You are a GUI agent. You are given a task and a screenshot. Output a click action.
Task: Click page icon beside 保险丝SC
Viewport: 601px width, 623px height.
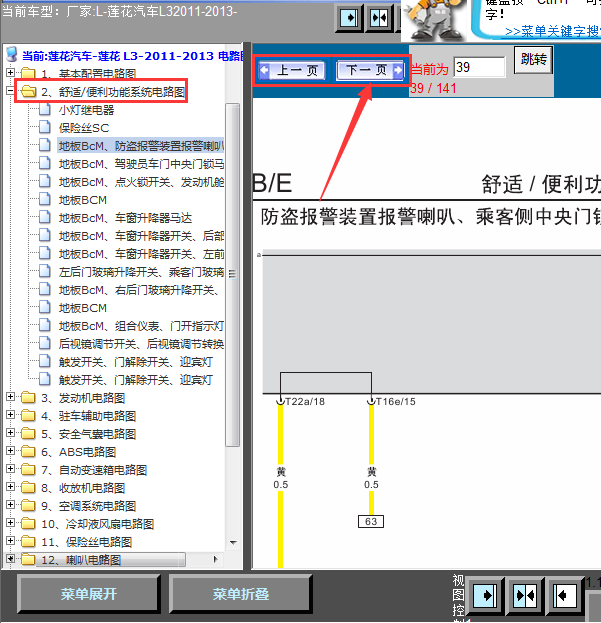coord(45,127)
